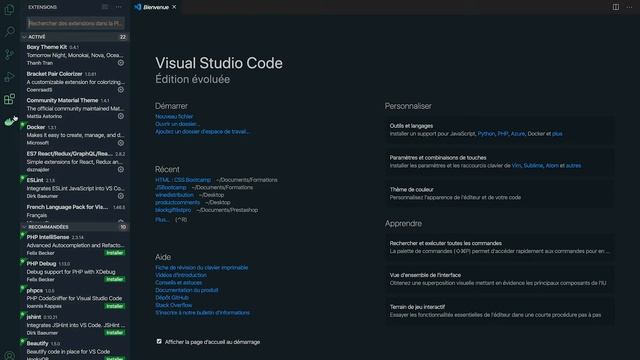Open gear menu for ES7 React extension
The image size is (640, 360).
pos(121,169)
